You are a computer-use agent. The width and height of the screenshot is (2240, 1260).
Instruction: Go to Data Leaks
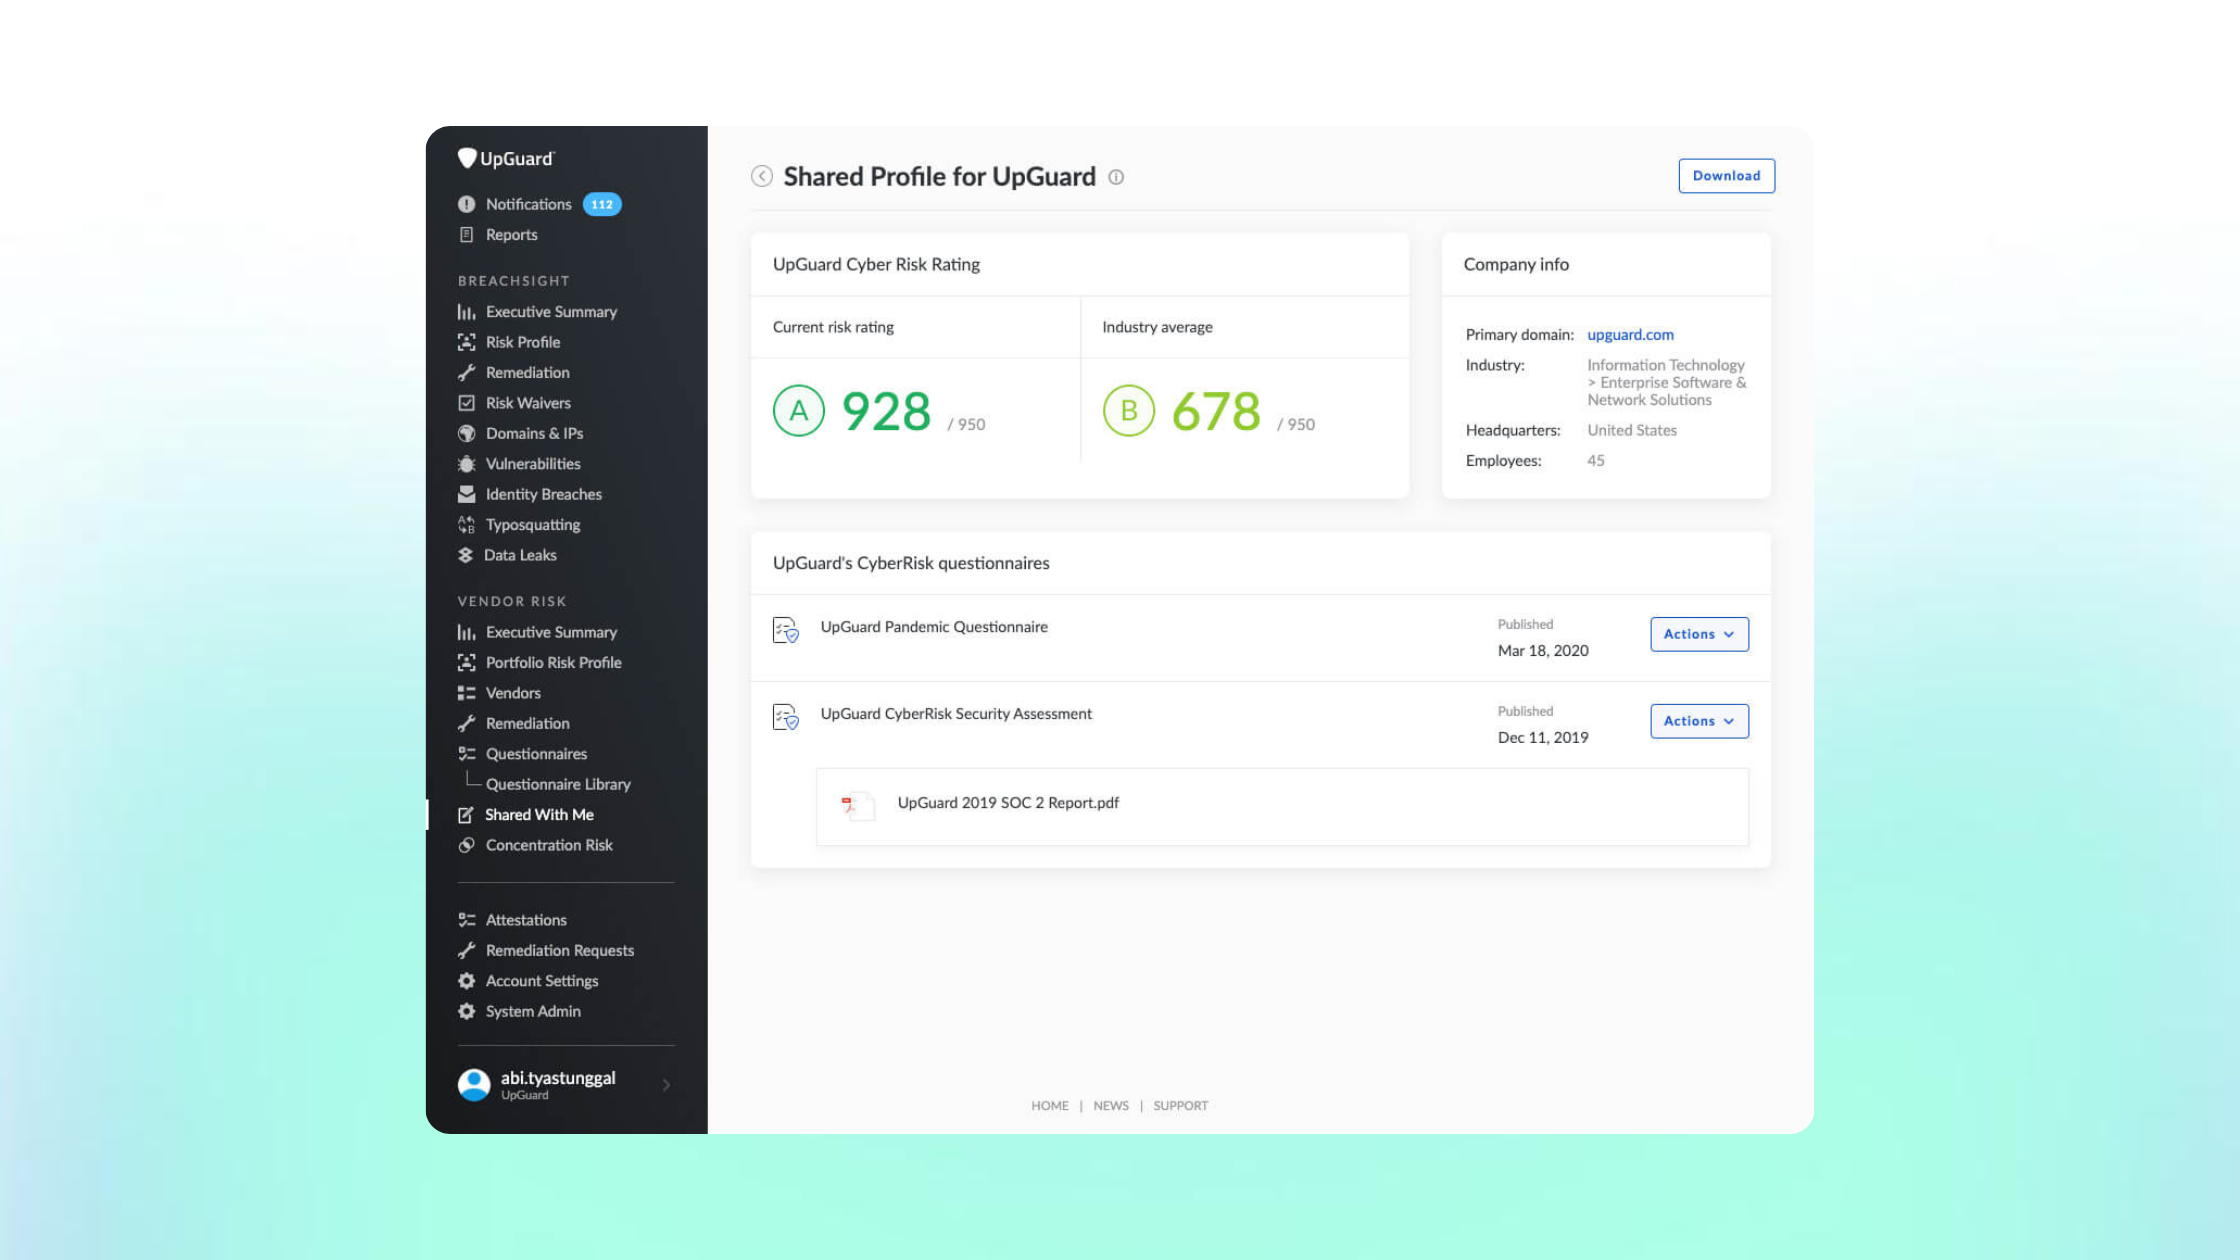[x=520, y=555]
